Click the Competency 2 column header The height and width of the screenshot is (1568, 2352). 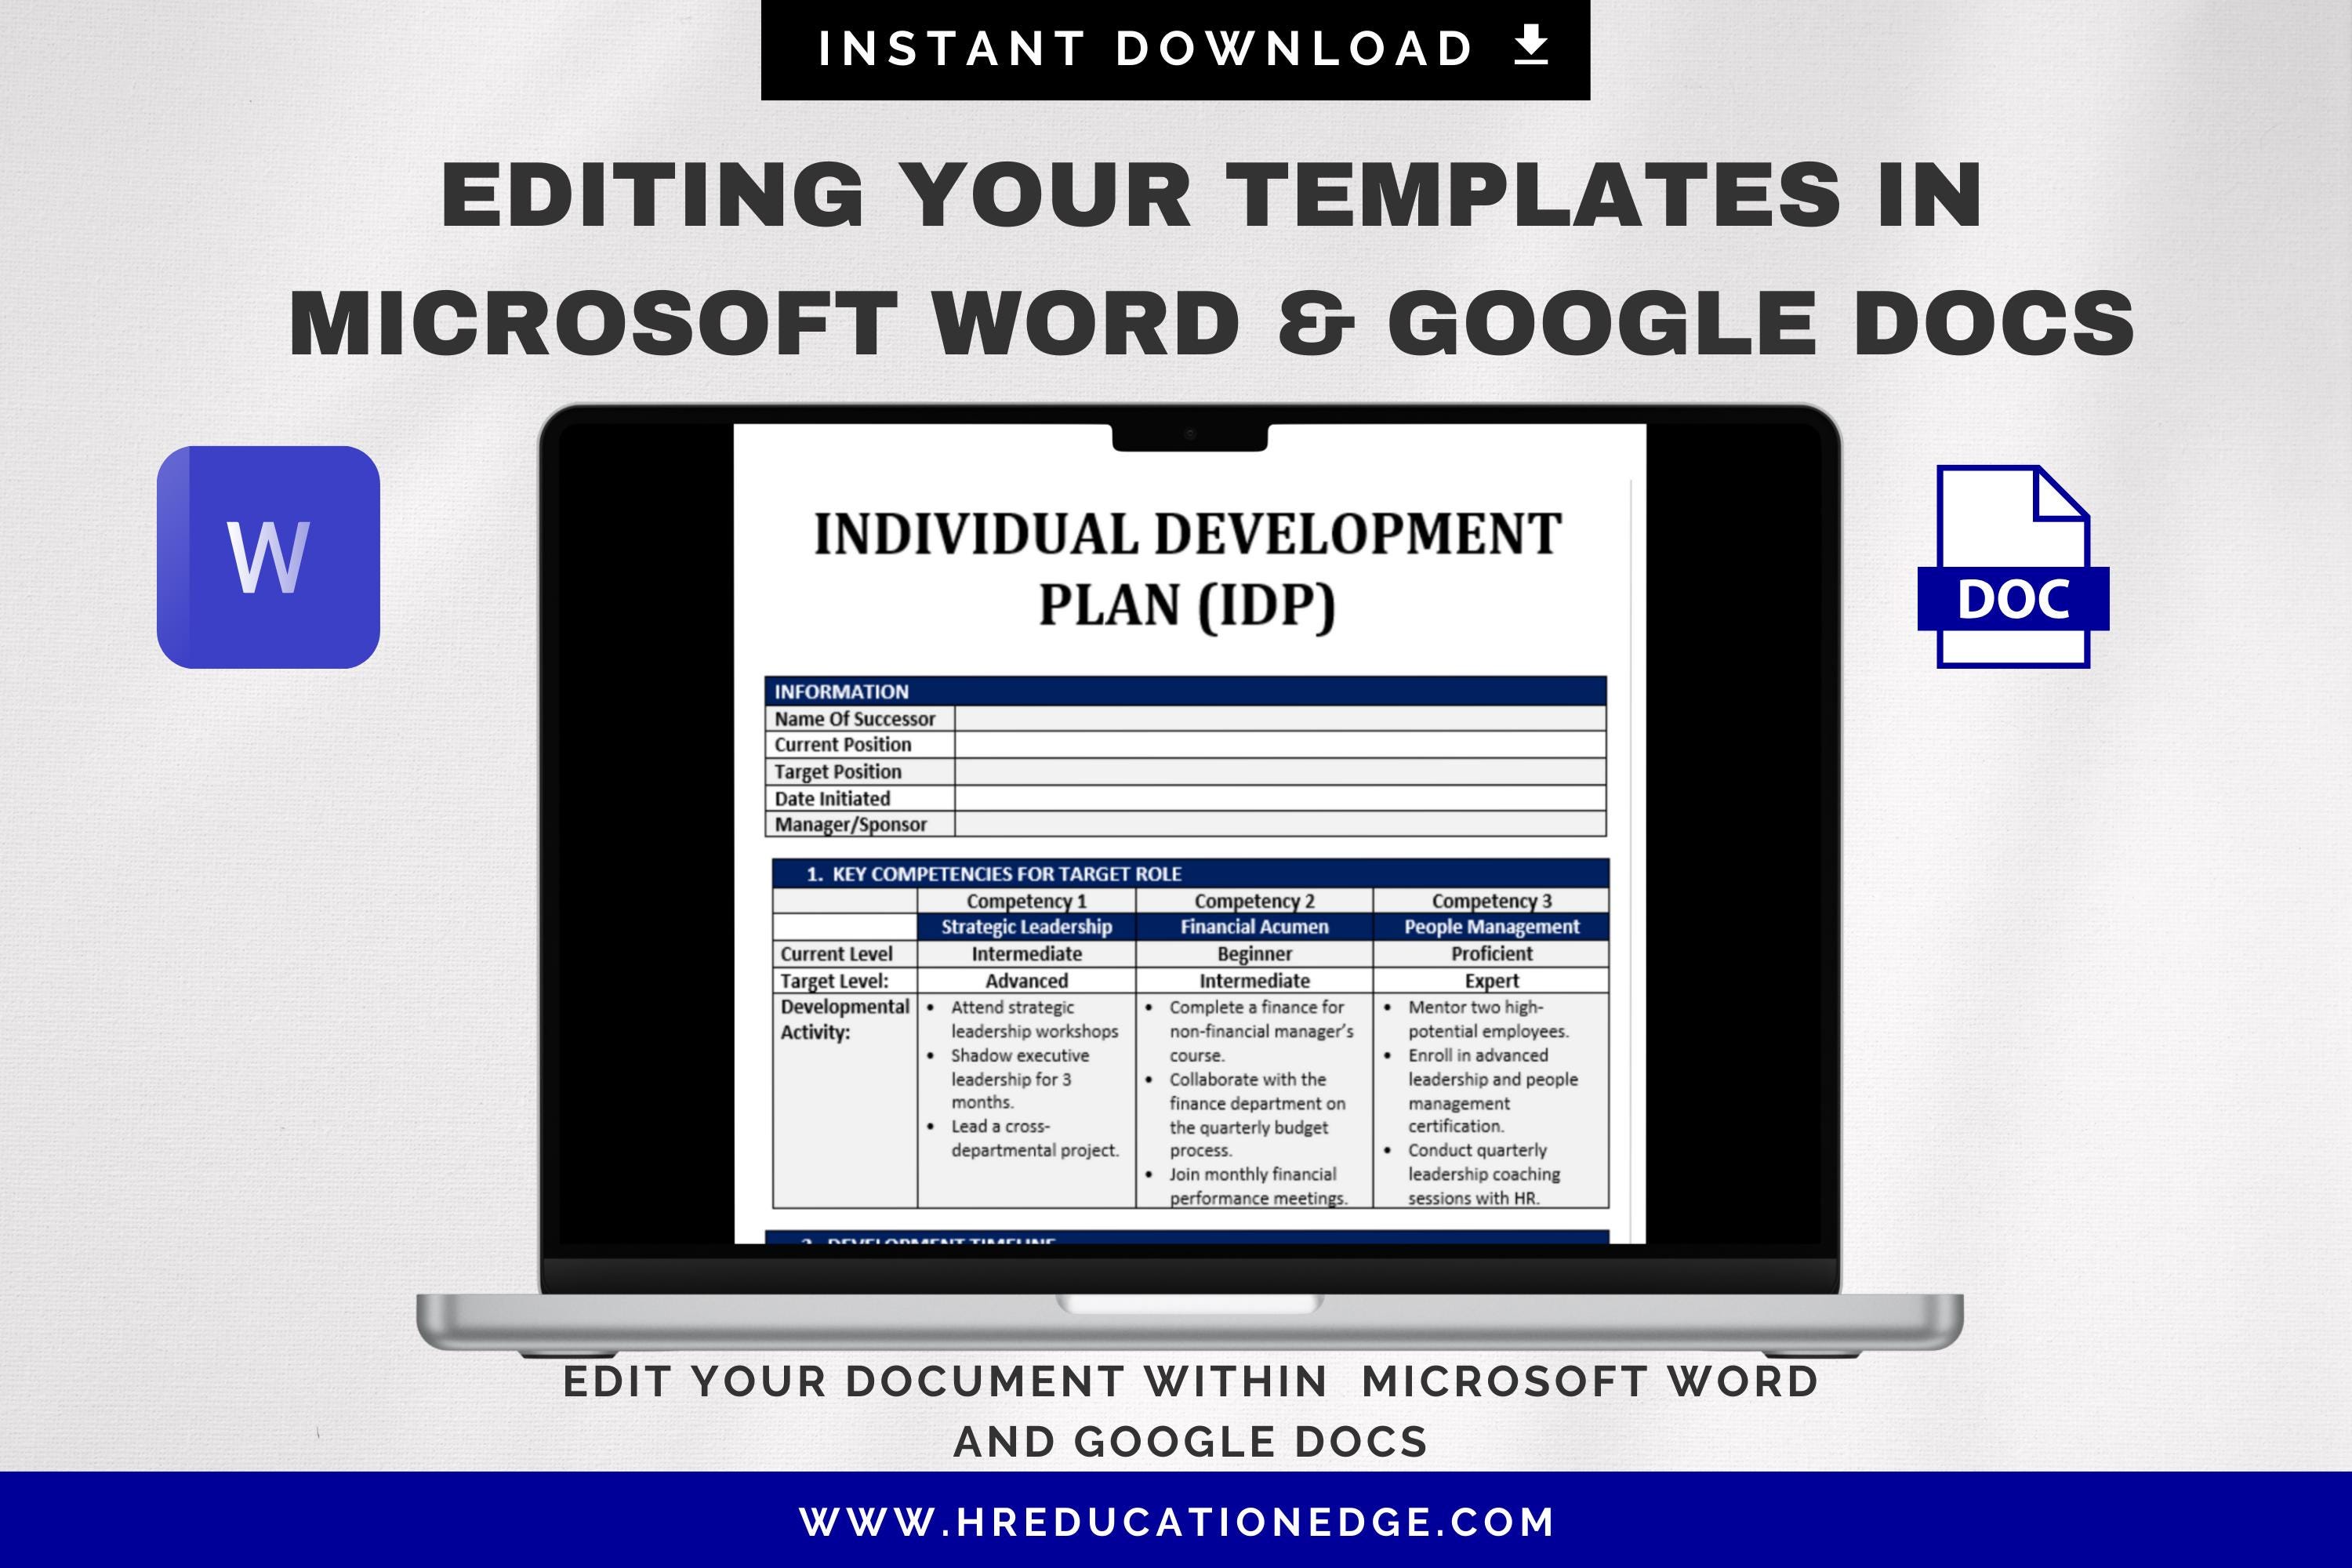click(x=1254, y=900)
